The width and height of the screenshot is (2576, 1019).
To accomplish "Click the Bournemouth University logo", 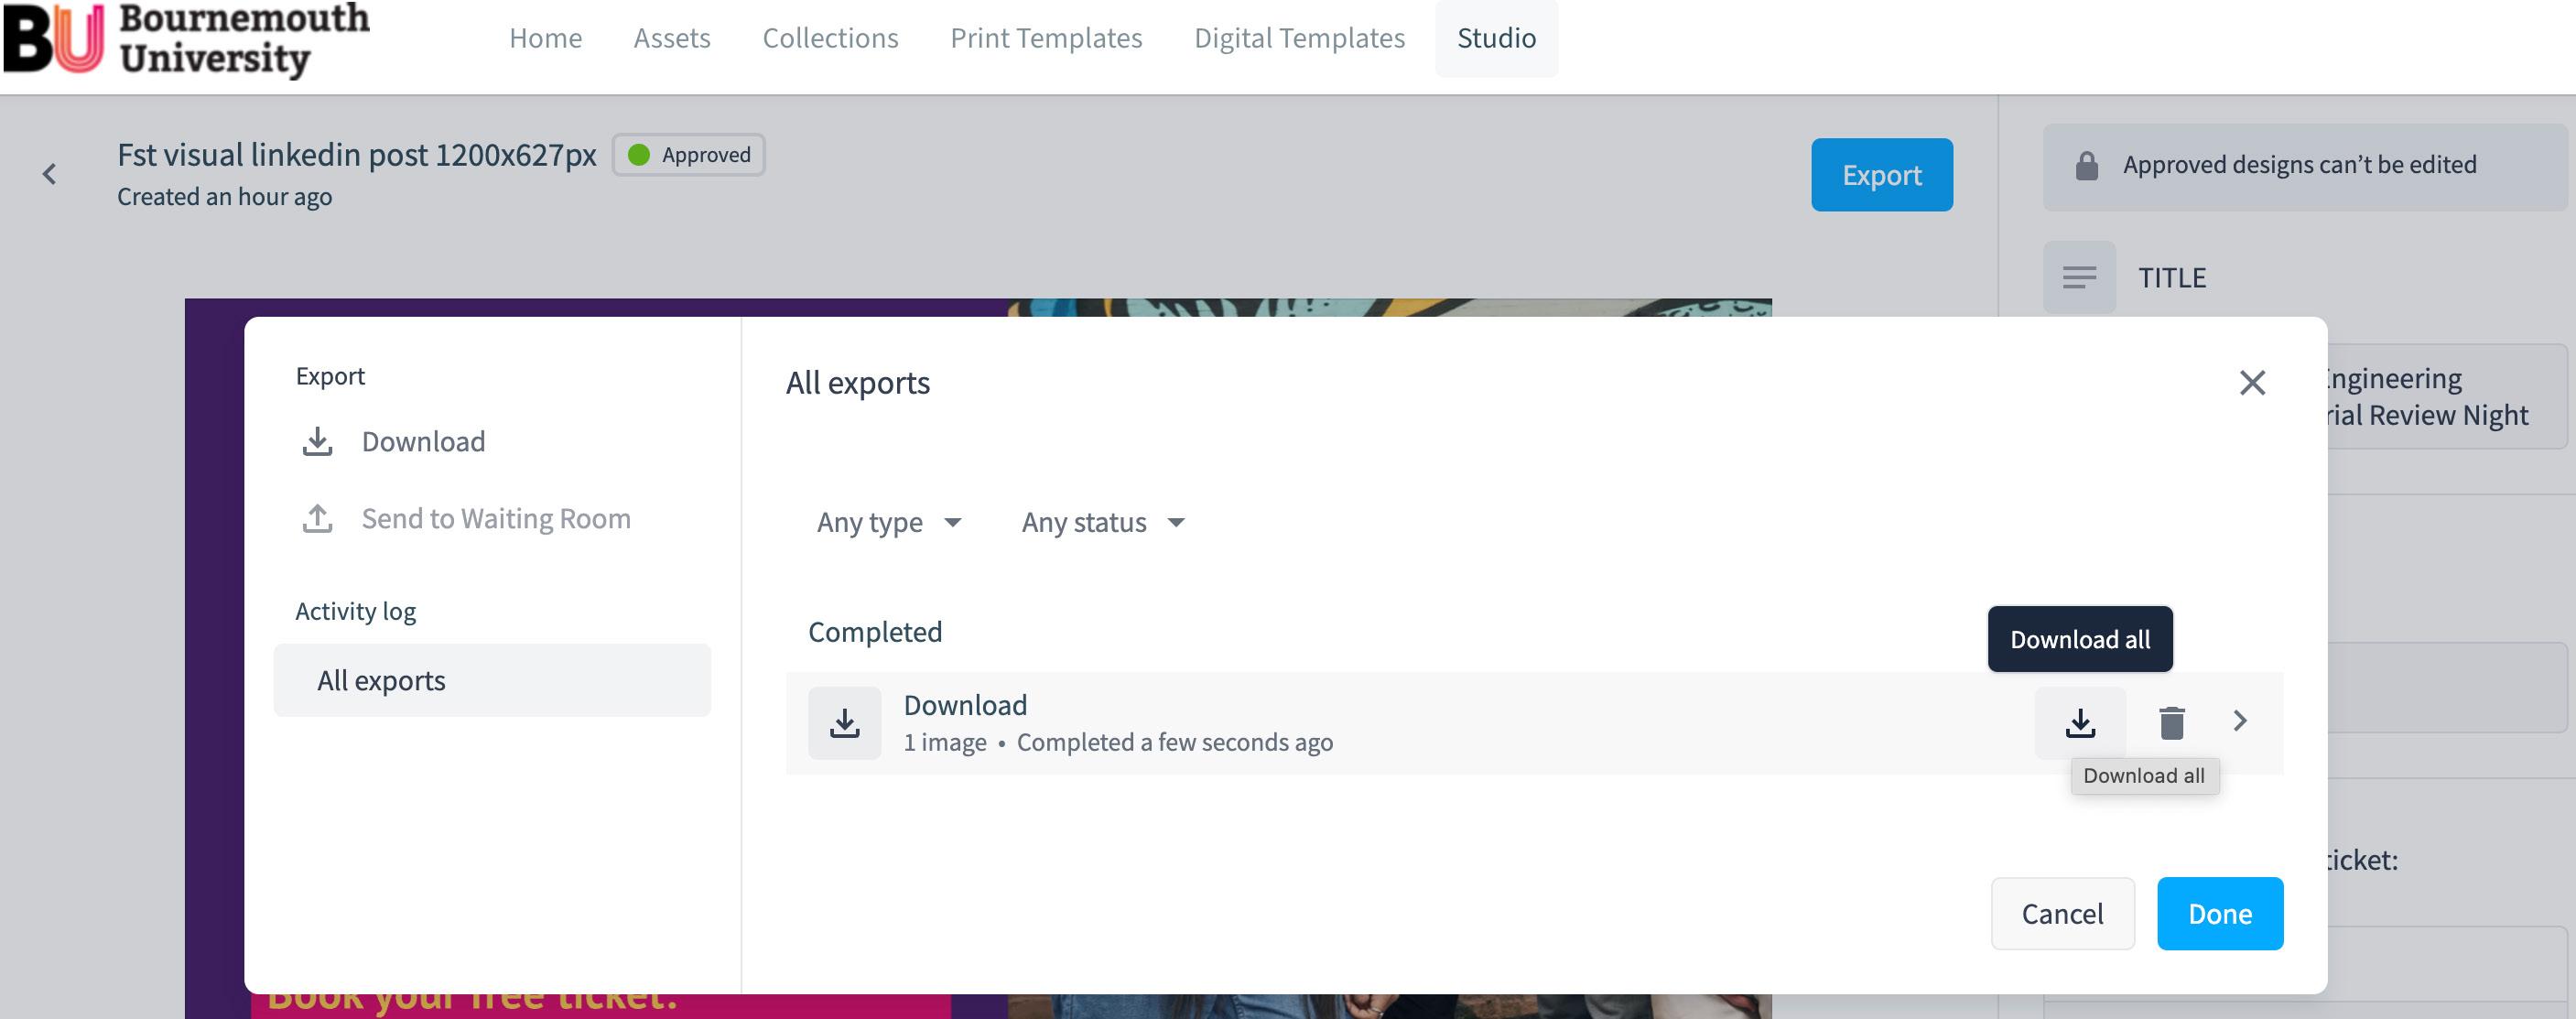I will [186, 40].
